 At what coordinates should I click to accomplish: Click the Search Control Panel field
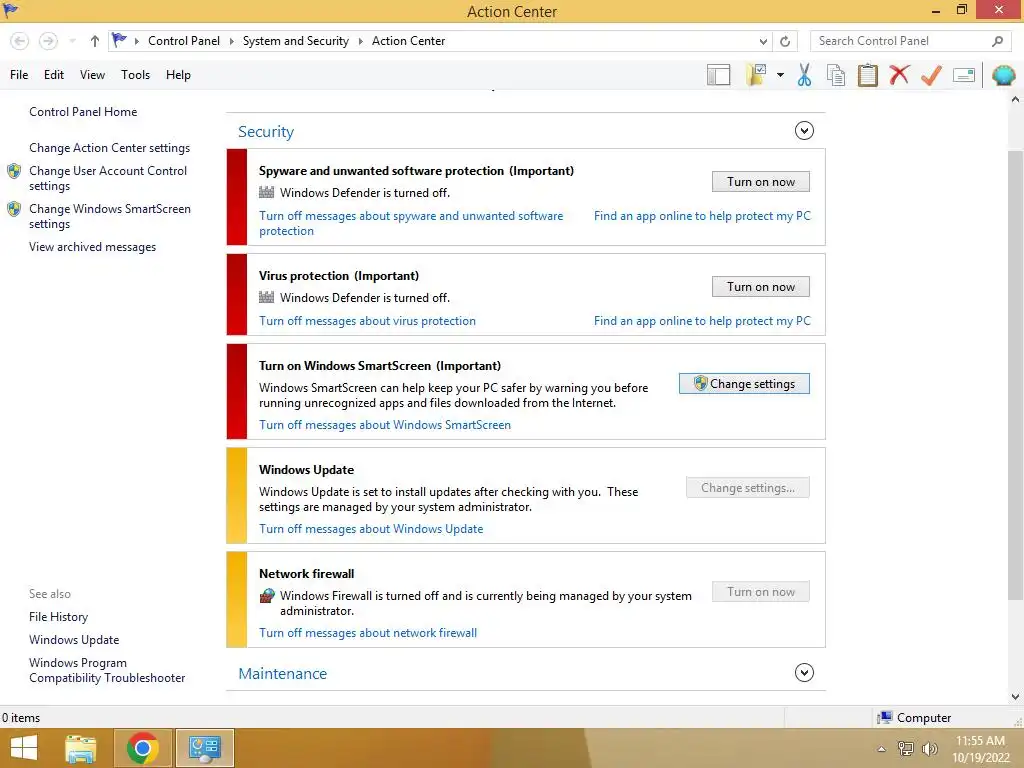point(908,41)
